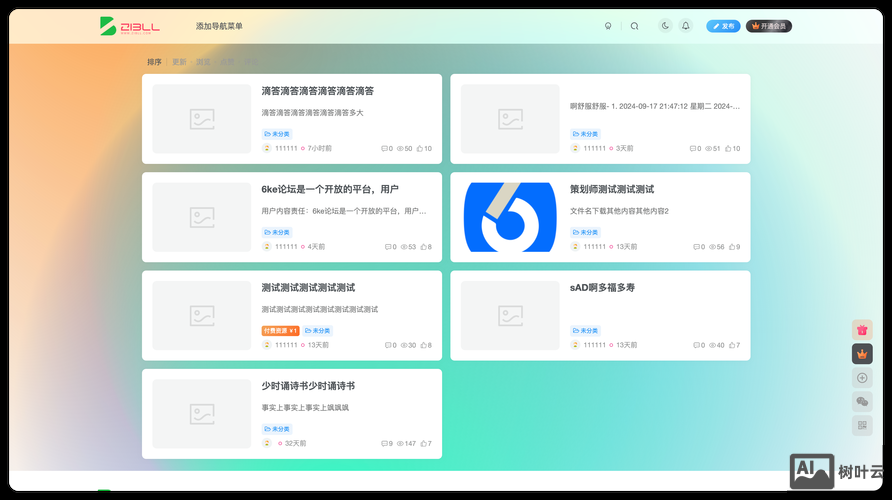Click comment icon with 9 on 少时诵诗书 post
Viewport: 892px width, 500px height.
click(x=384, y=444)
